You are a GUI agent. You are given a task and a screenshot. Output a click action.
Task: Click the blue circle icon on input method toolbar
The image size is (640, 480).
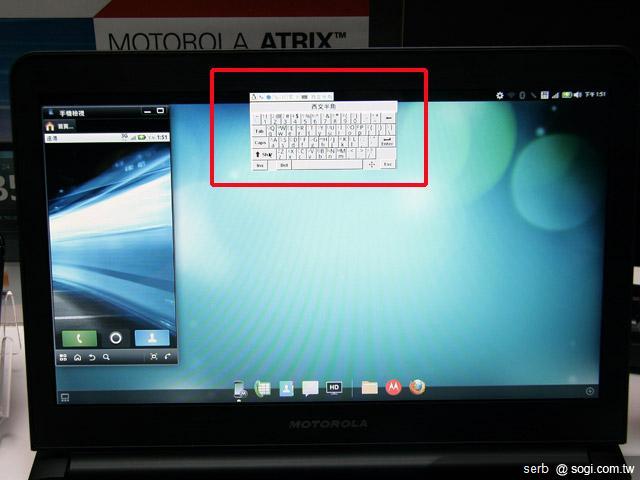269,97
